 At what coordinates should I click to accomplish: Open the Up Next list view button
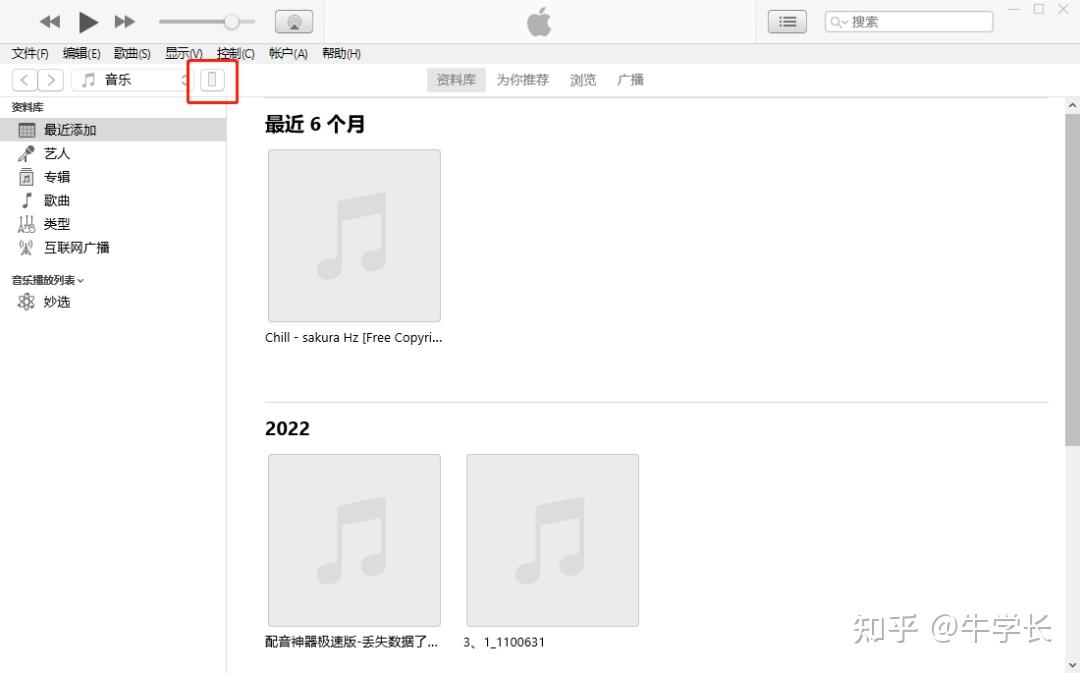(787, 22)
